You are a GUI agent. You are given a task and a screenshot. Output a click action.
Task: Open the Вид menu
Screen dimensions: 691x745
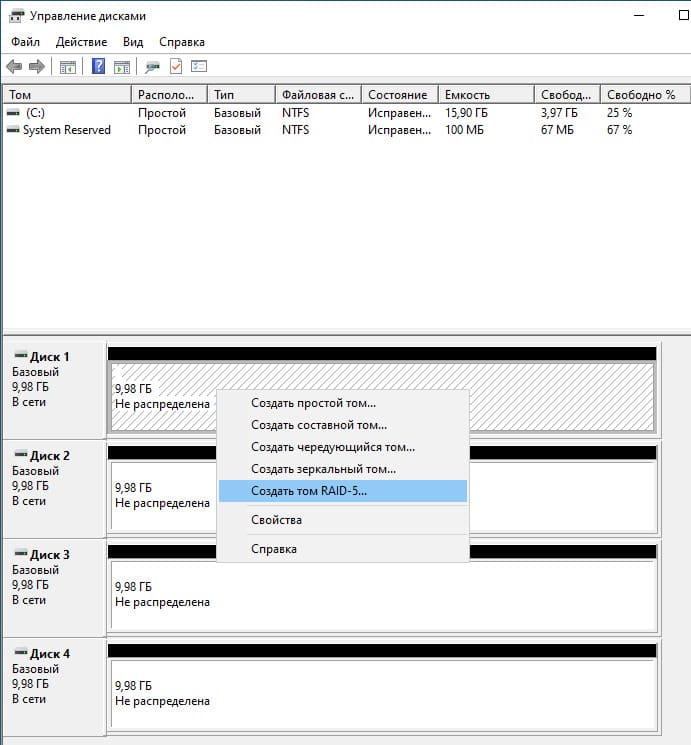(x=133, y=42)
